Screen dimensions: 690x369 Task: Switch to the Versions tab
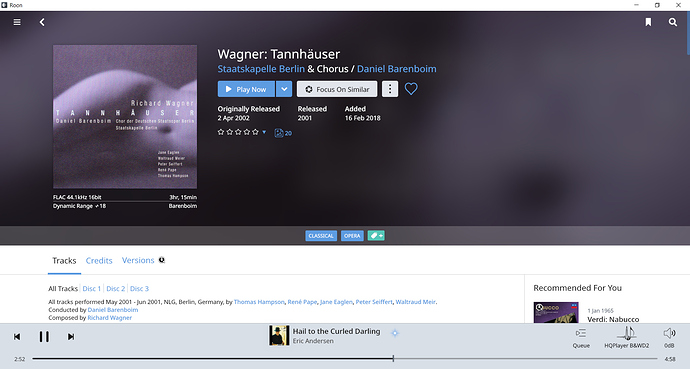138,260
